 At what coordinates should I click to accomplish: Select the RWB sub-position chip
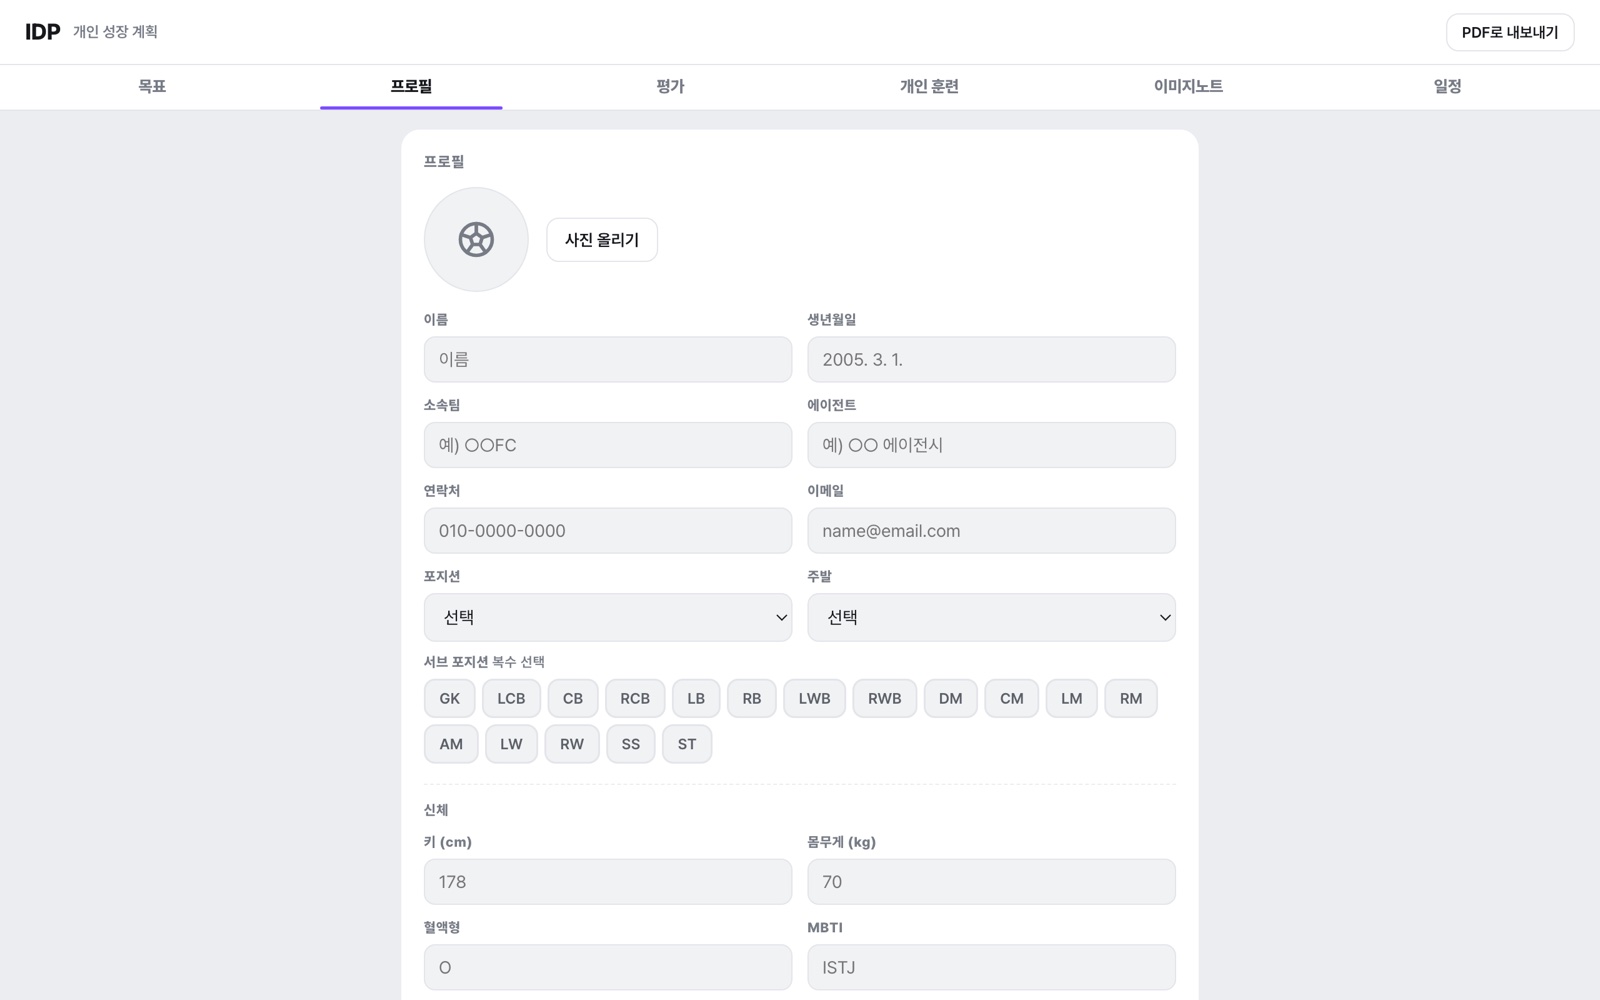[885, 698]
